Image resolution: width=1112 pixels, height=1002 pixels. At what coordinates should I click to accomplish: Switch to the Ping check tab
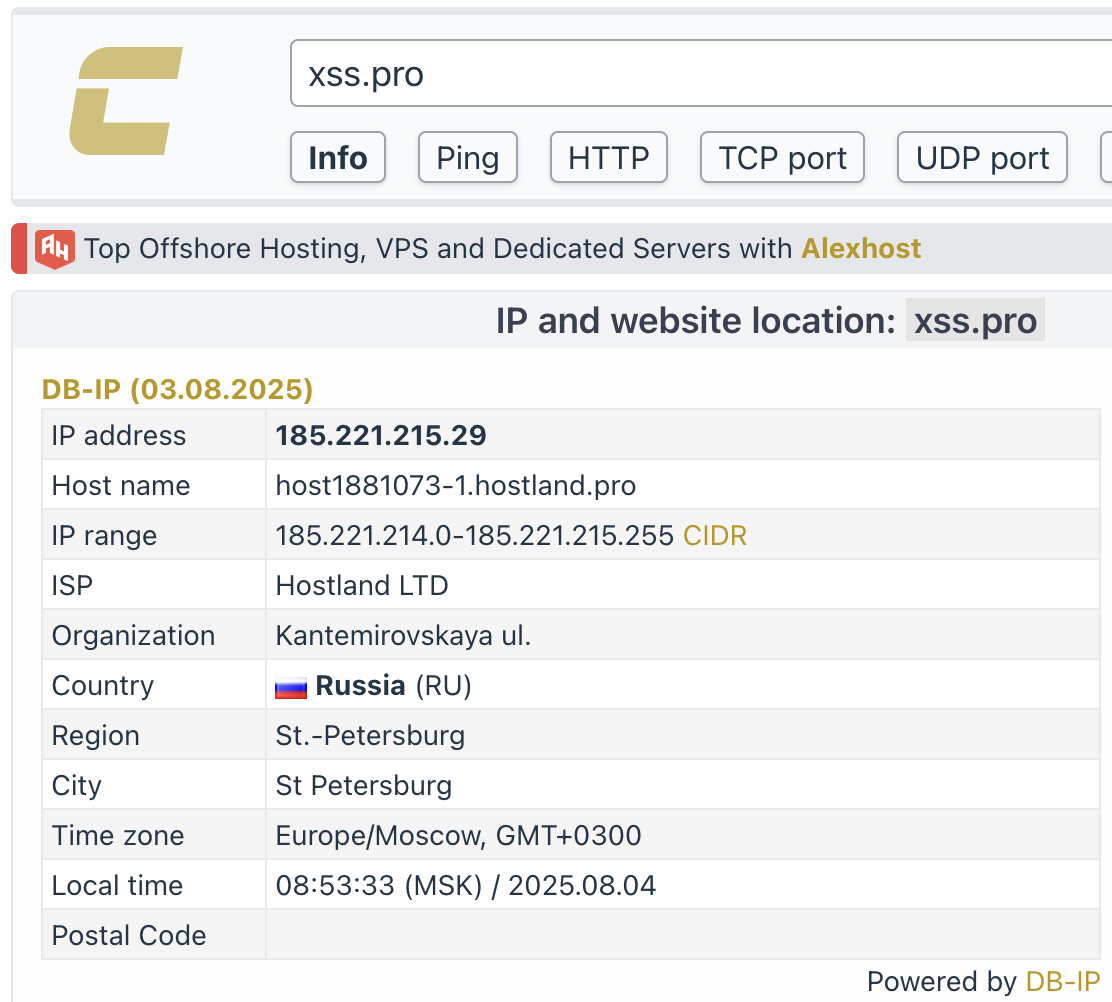[467, 158]
